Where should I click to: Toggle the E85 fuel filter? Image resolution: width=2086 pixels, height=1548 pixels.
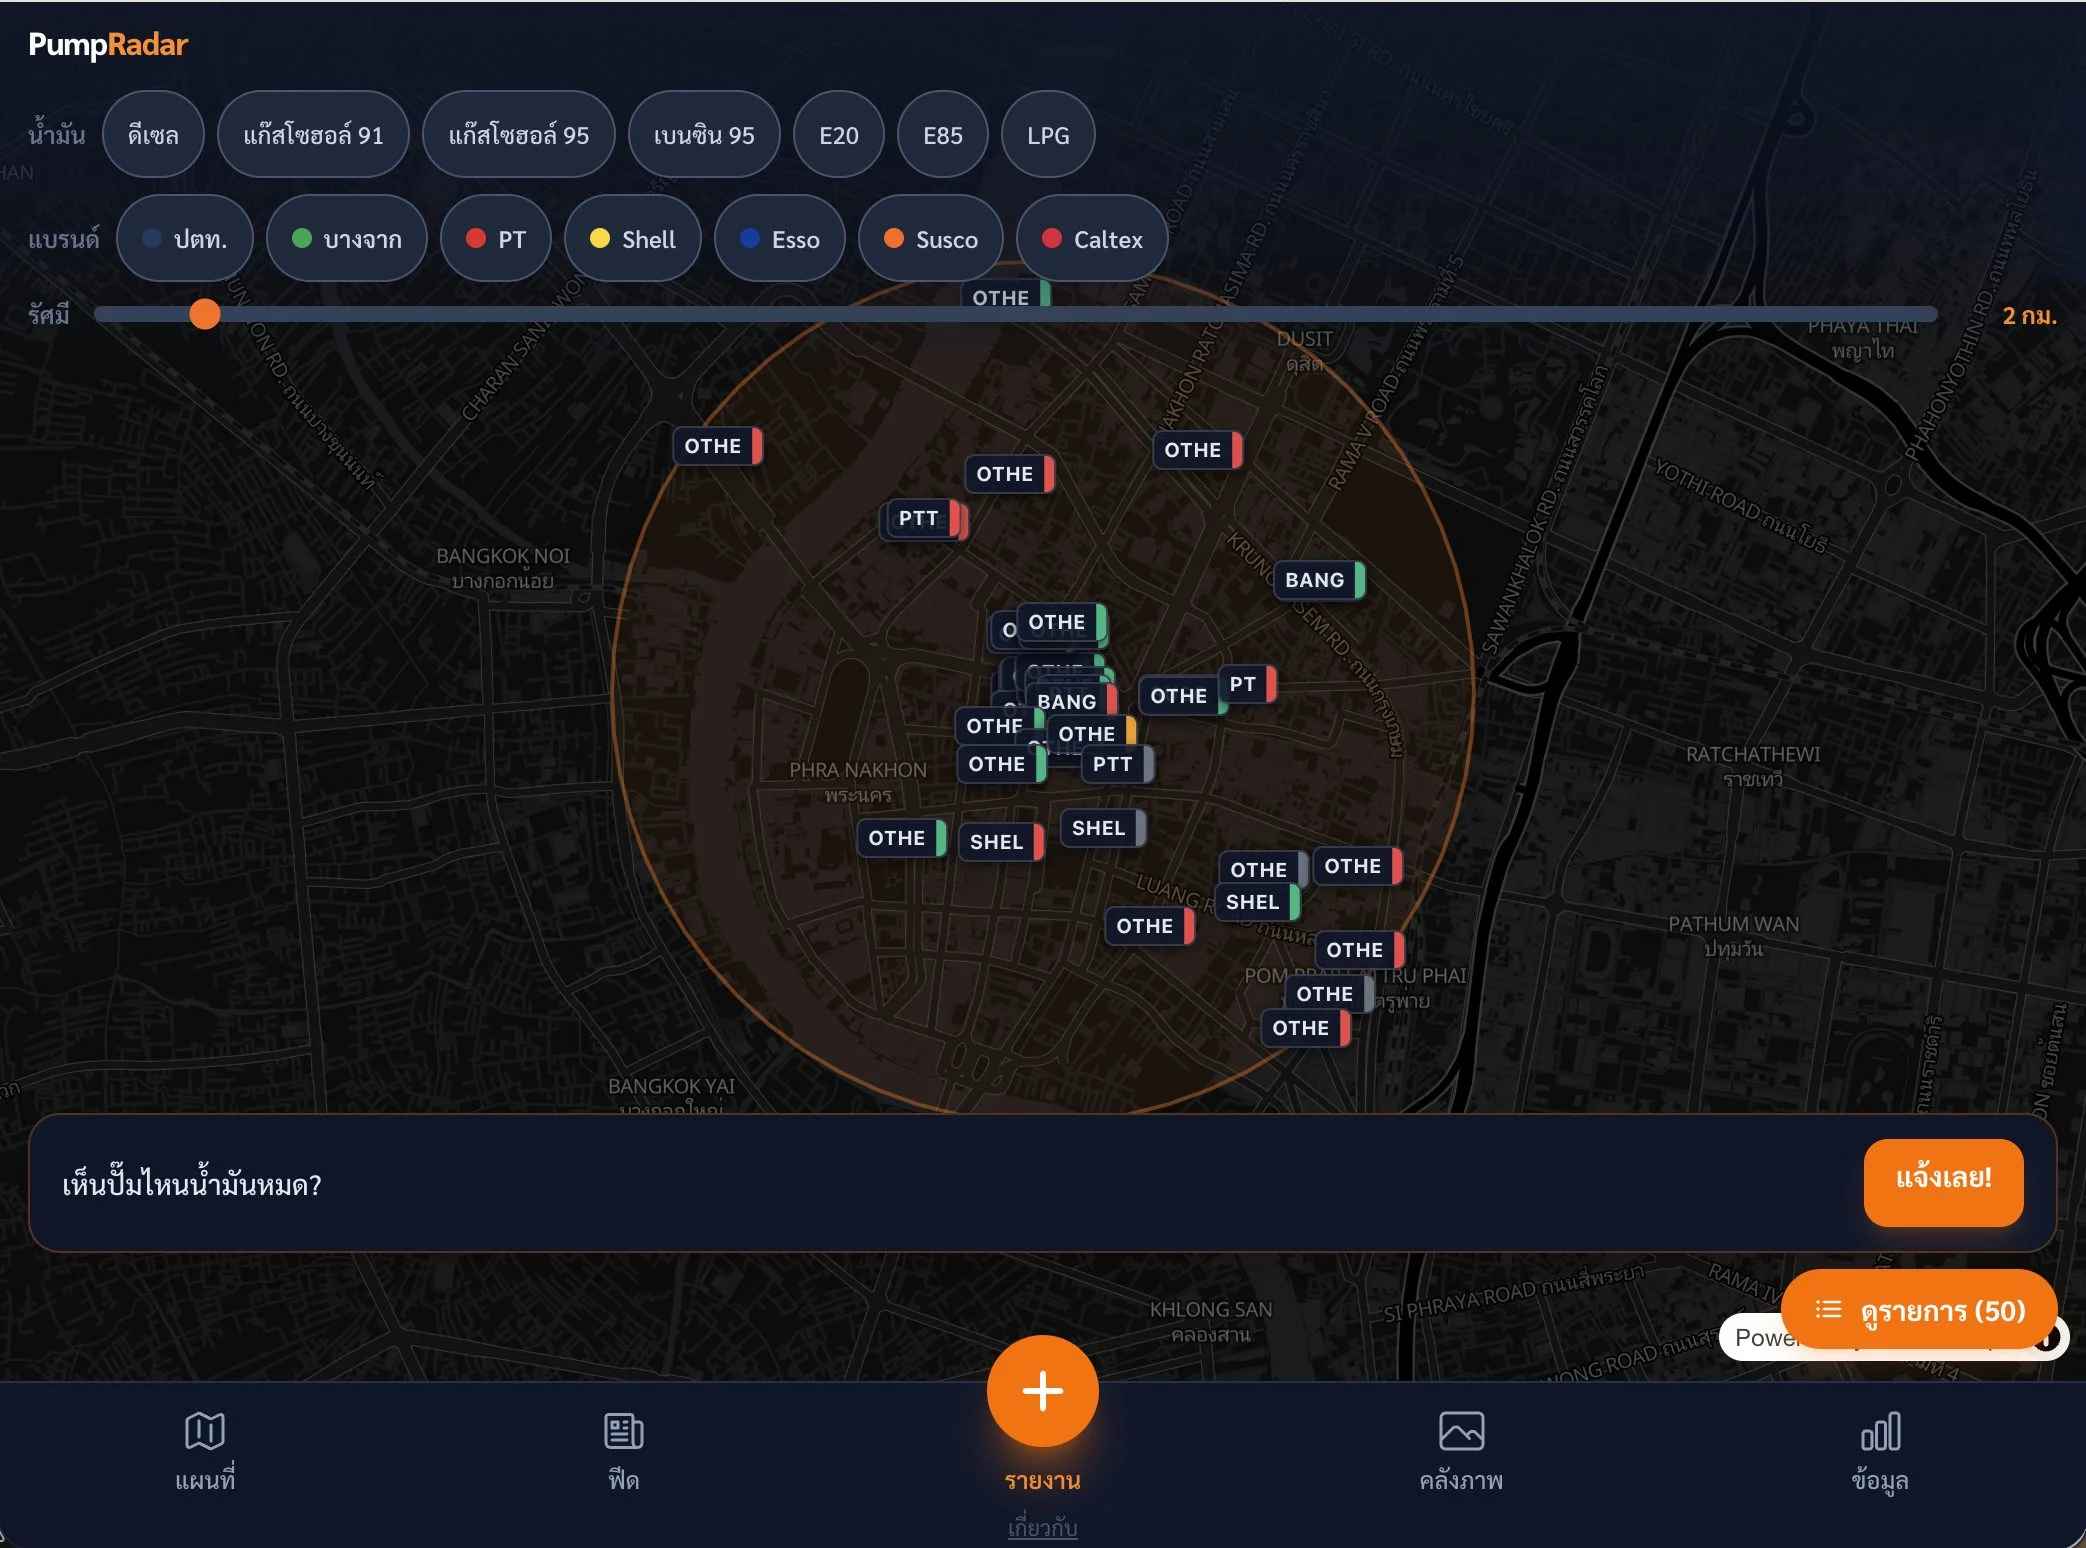942,135
